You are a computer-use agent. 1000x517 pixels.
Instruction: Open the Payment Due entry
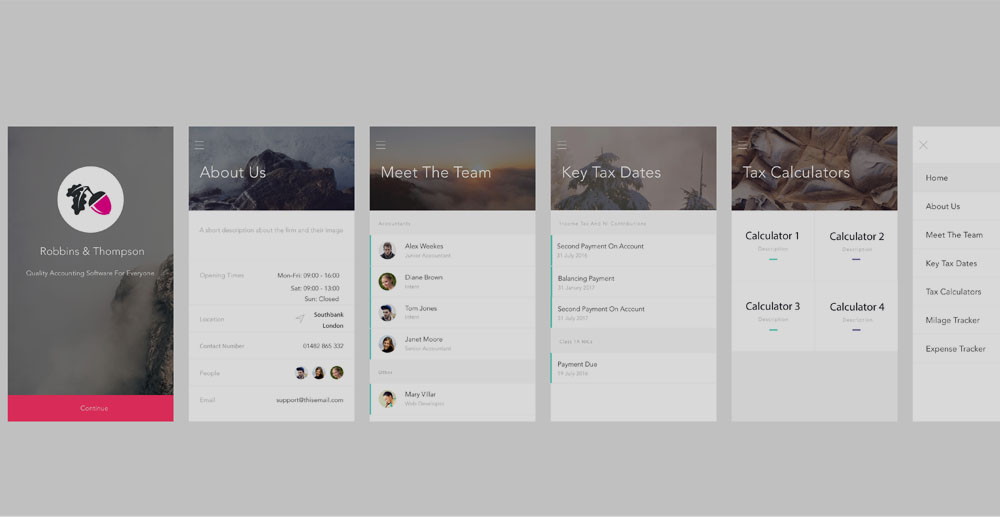pyautogui.click(x=632, y=368)
